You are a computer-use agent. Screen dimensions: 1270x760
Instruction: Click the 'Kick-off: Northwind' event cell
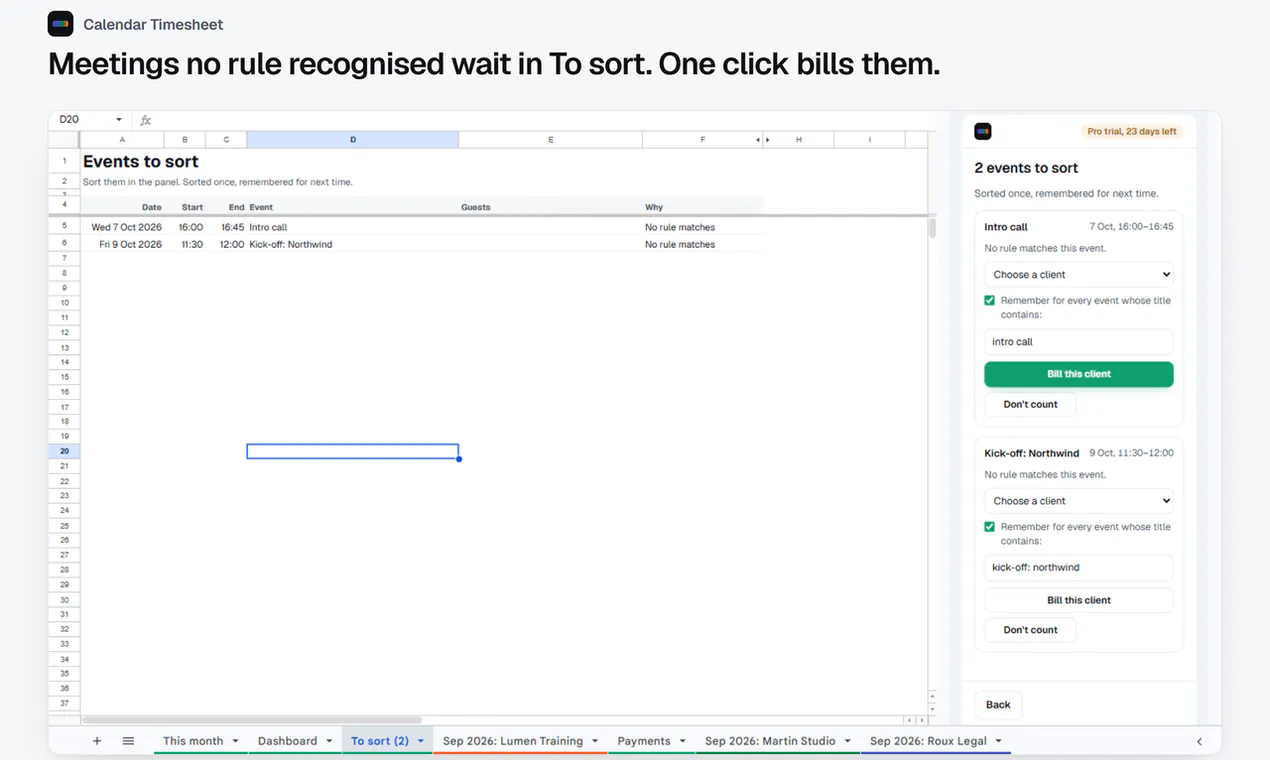(x=291, y=244)
